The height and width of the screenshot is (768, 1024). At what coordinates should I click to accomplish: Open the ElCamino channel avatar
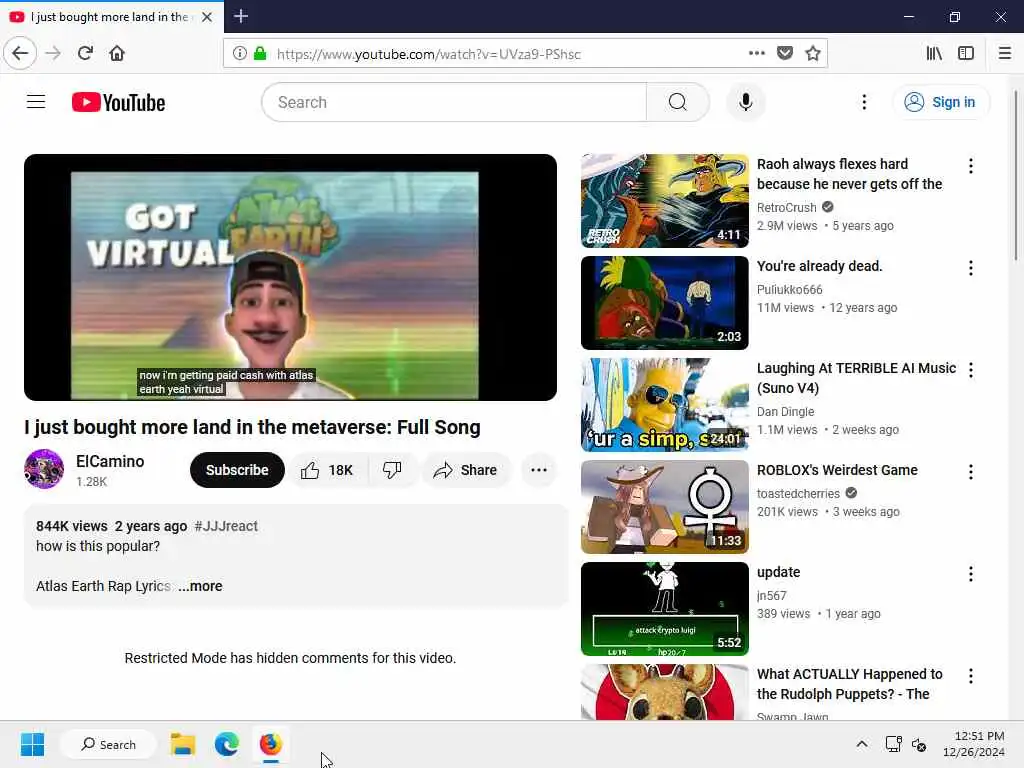[44, 469]
